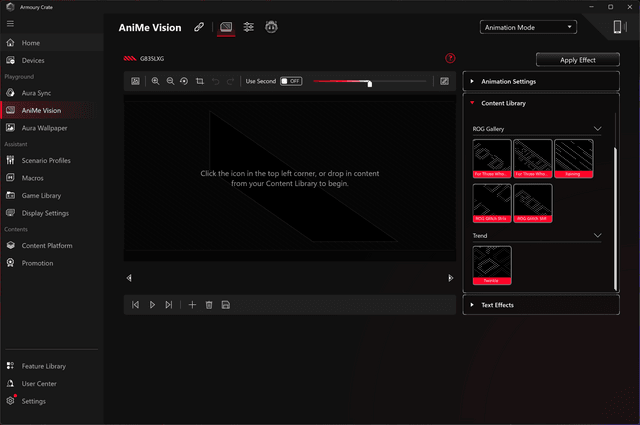Image resolution: width=640 pixels, height=425 pixels.
Task: Click the import image icon in the toolbar
Action: [x=136, y=81]
